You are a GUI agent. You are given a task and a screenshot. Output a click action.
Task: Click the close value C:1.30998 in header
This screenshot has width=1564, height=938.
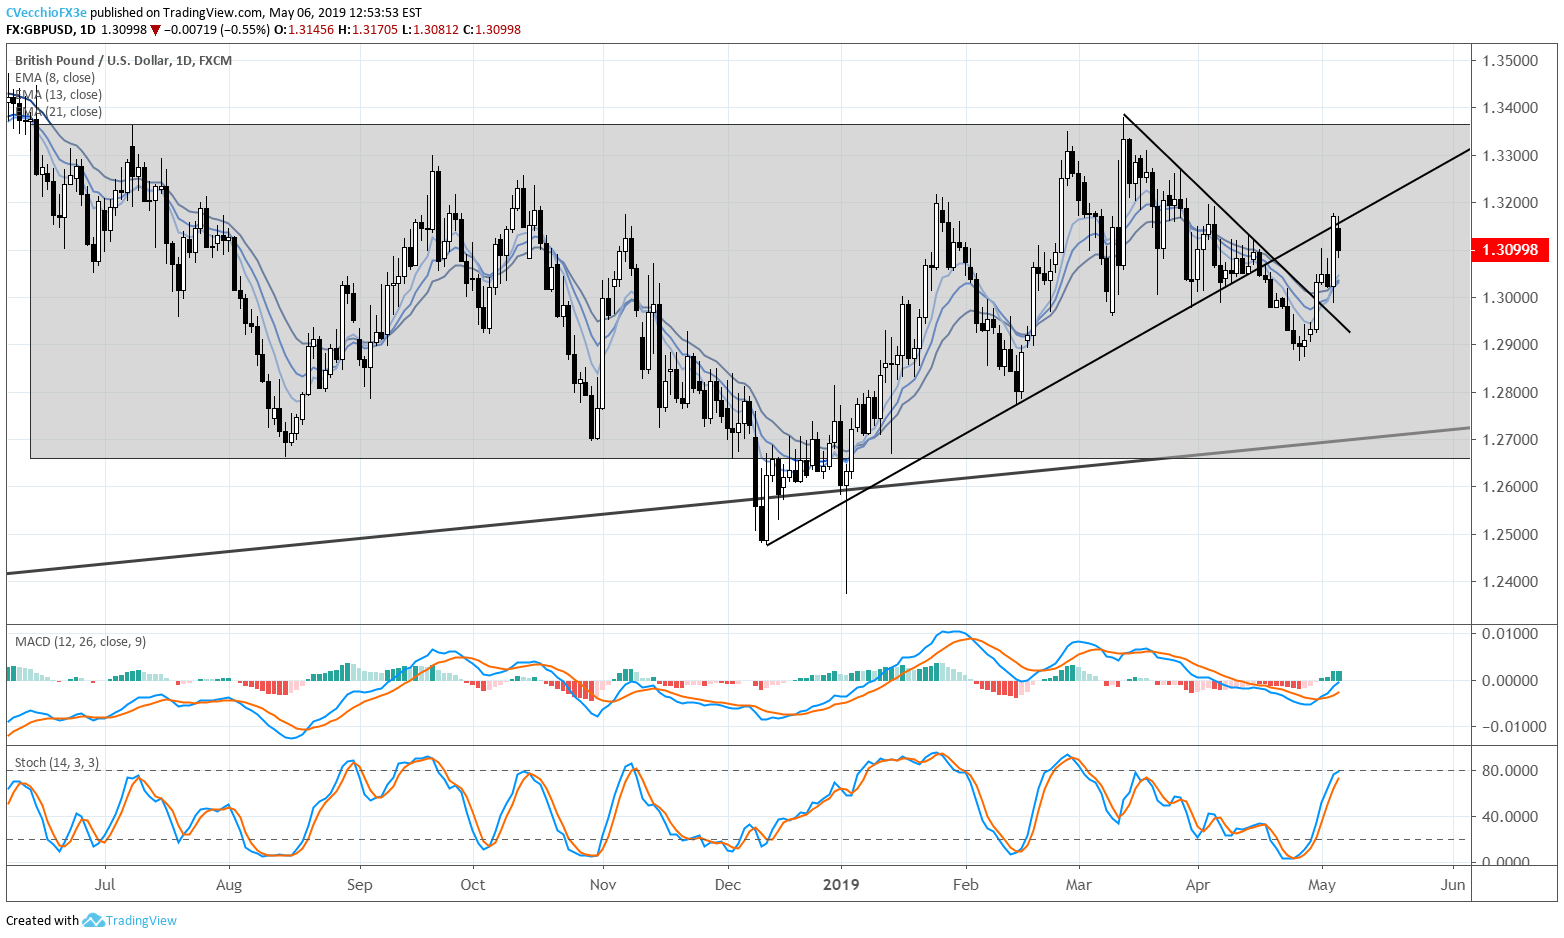point(492,30)
